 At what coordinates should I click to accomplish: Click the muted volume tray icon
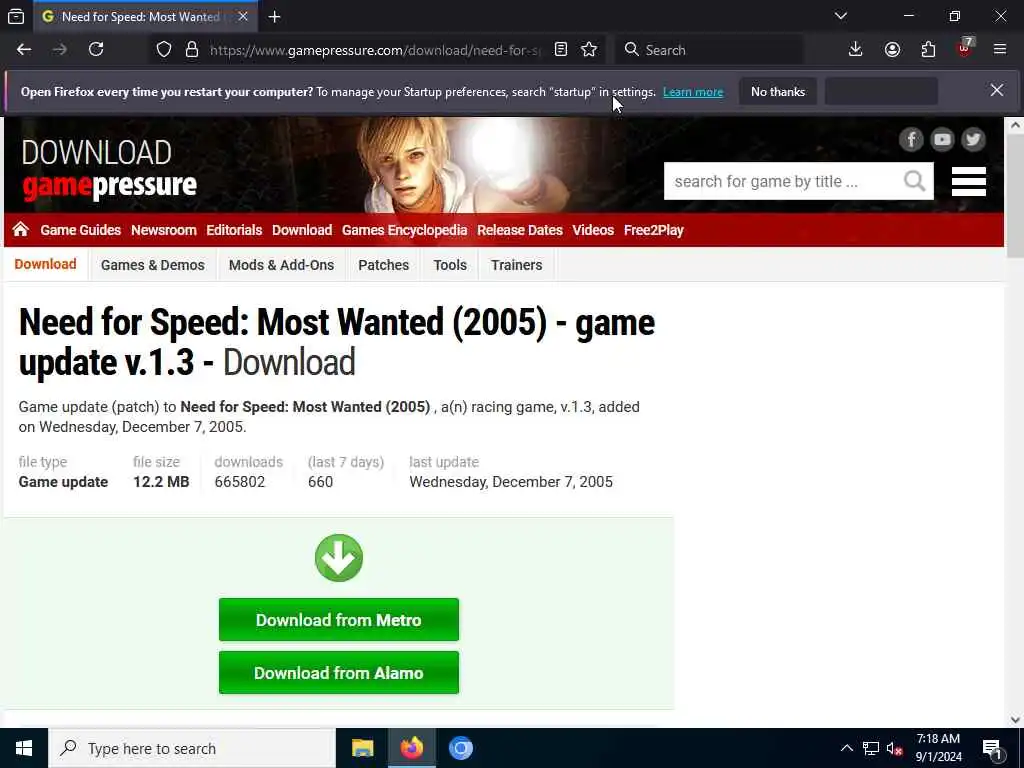point(895,748)
